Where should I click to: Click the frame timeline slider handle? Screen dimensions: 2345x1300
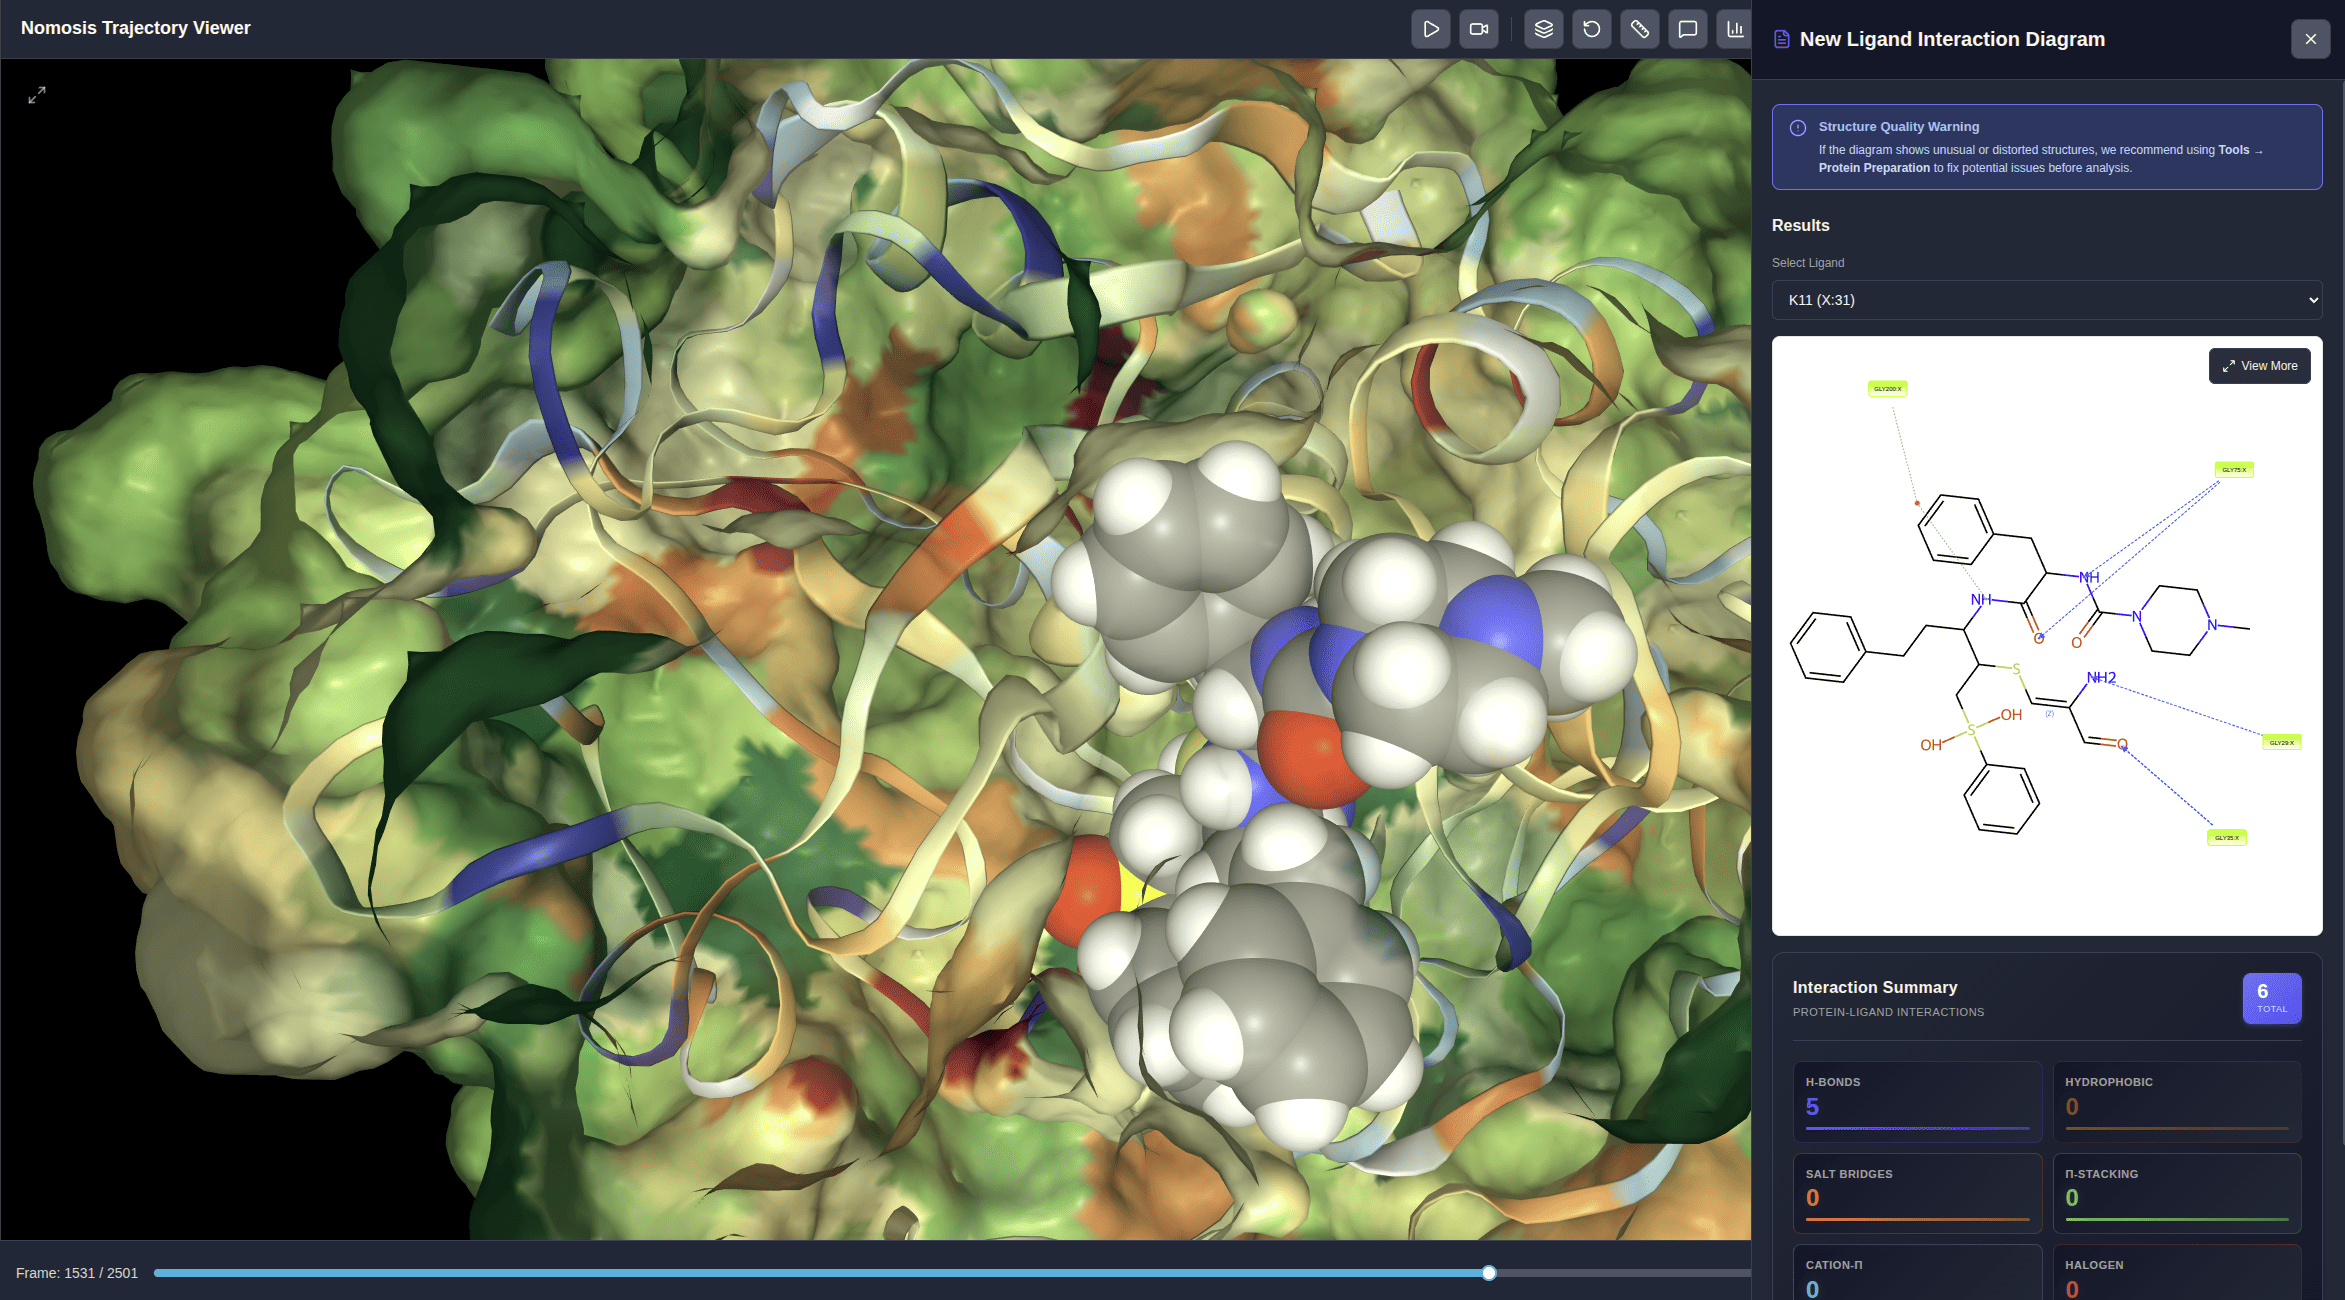point(1489,1273)
